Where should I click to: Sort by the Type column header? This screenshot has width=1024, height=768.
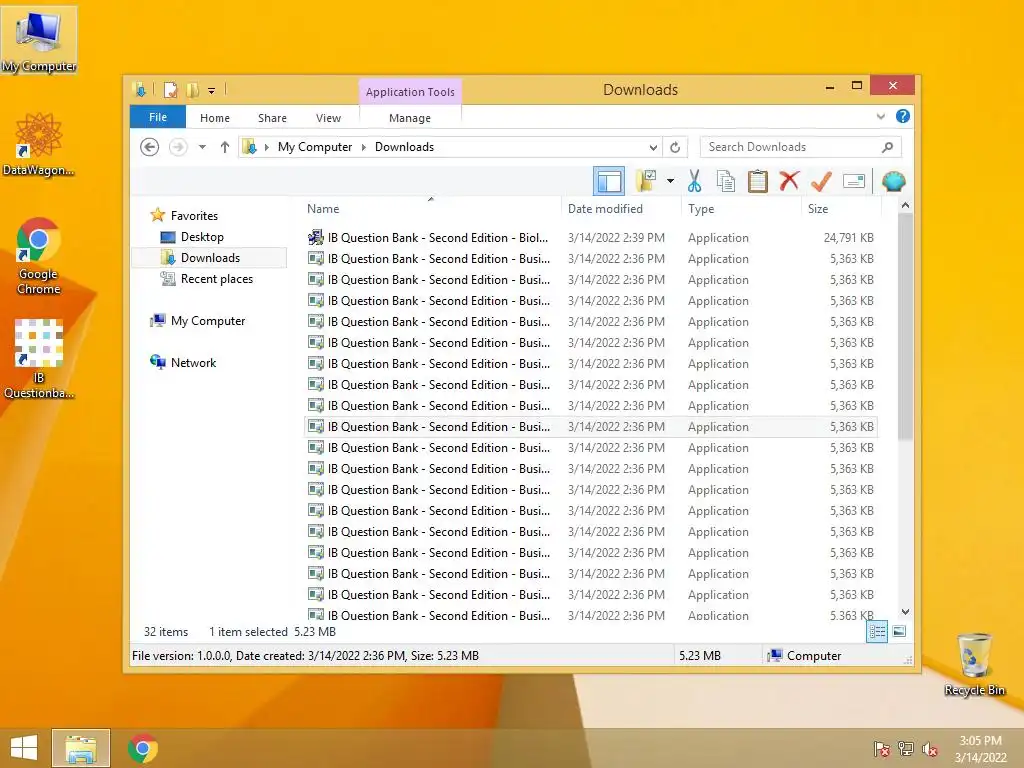(x=741, y=208)
